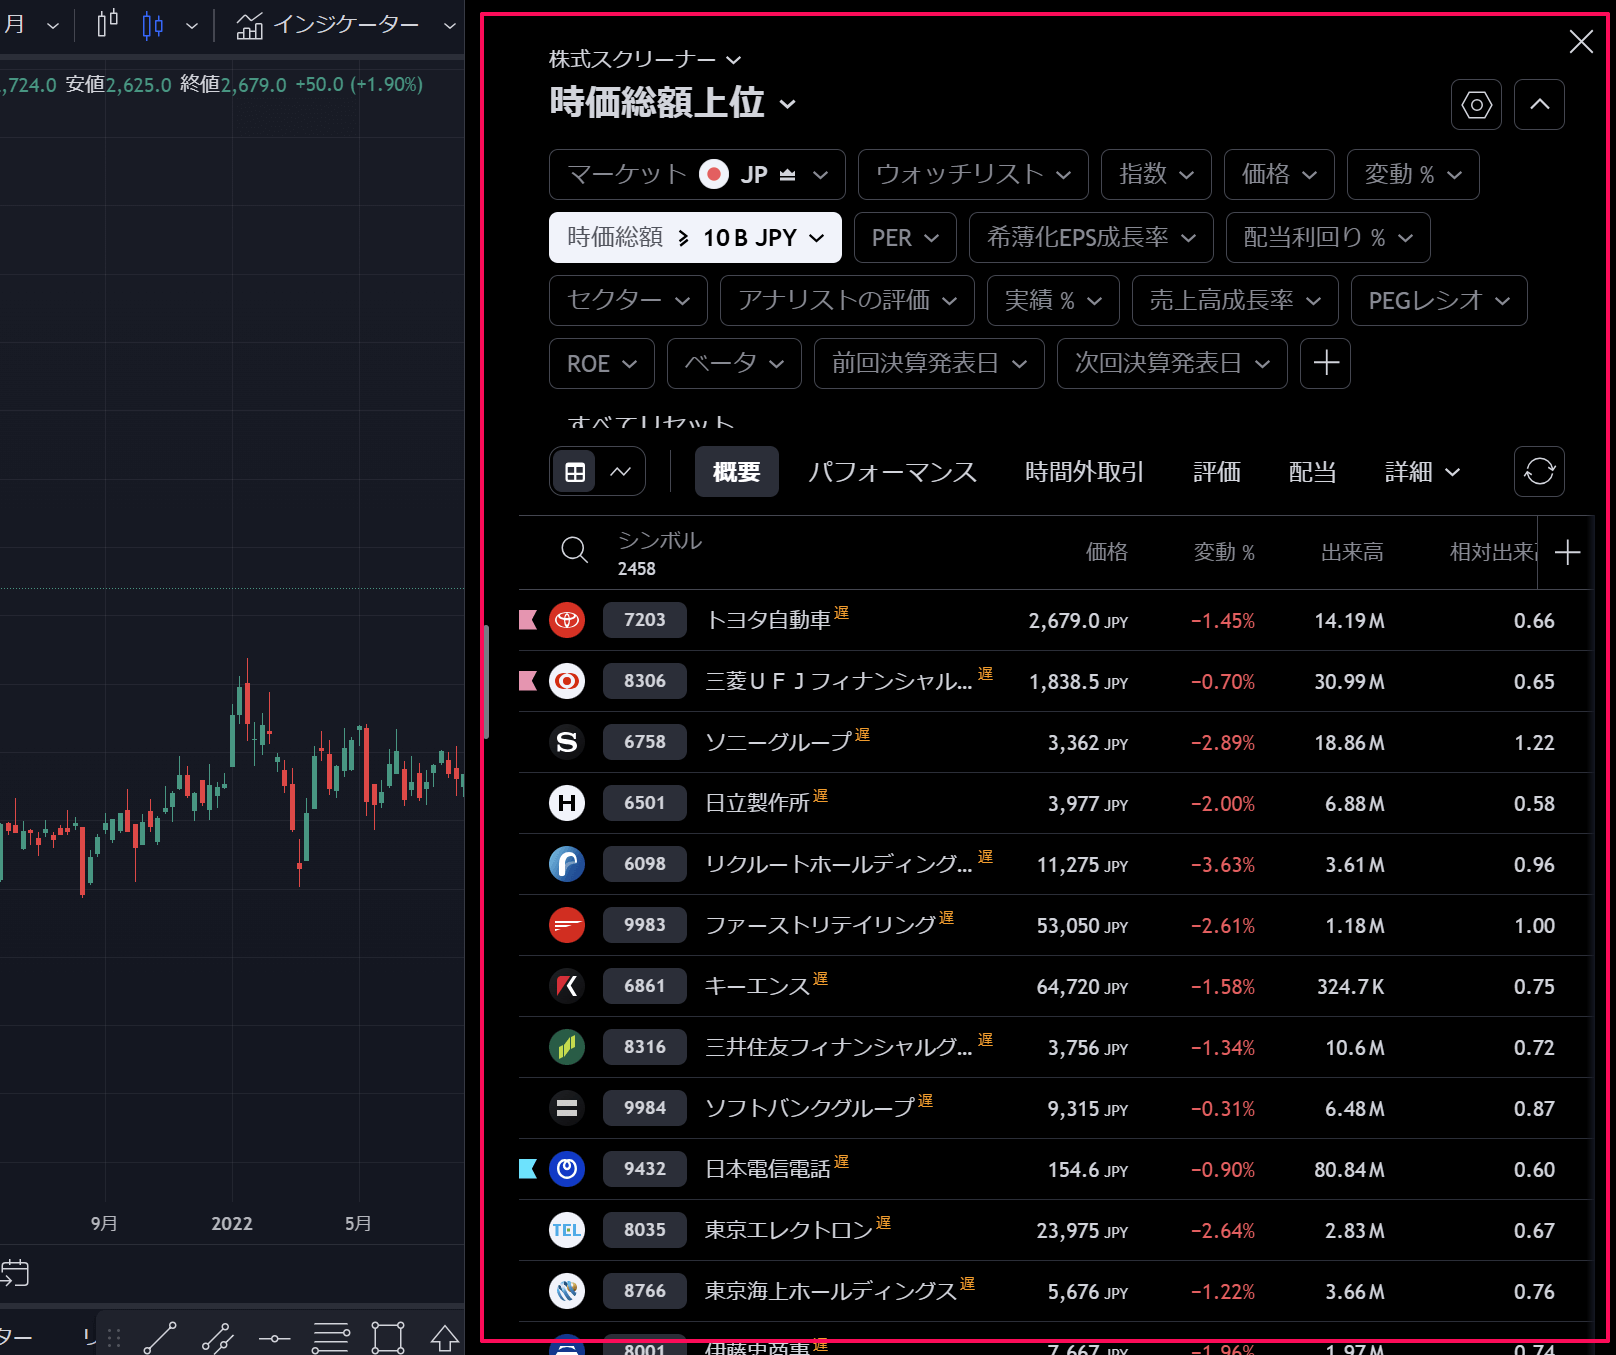1616x1355 pixels.
Task: Open the 次回決算発表日 filter dropdown
Action: click(x=1172, y=364)
